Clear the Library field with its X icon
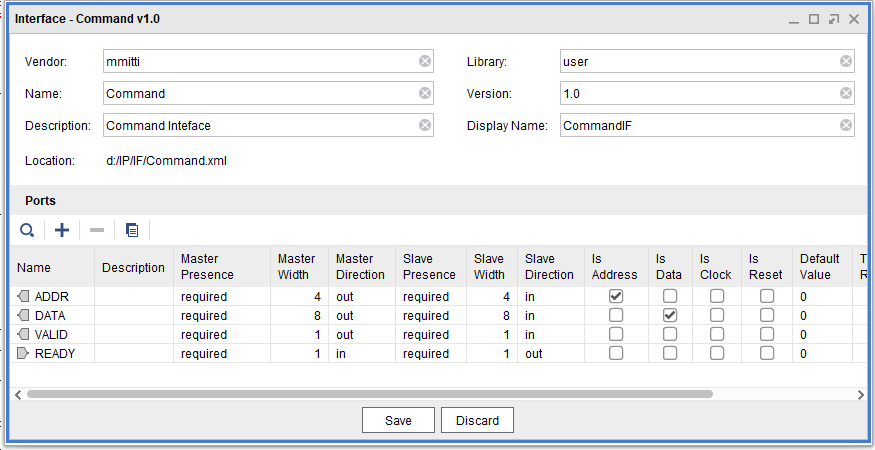The height and width of the screenshot is (450, 875). point(846,61)
